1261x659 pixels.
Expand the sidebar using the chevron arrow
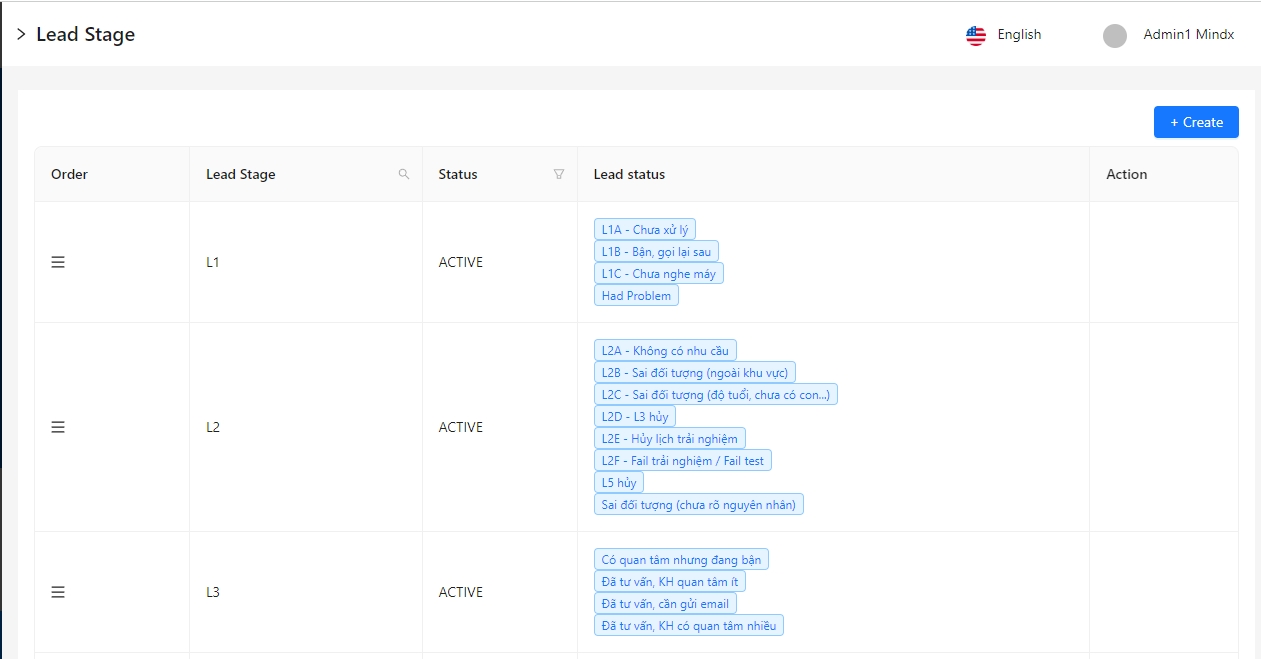(x=21, y=35)
